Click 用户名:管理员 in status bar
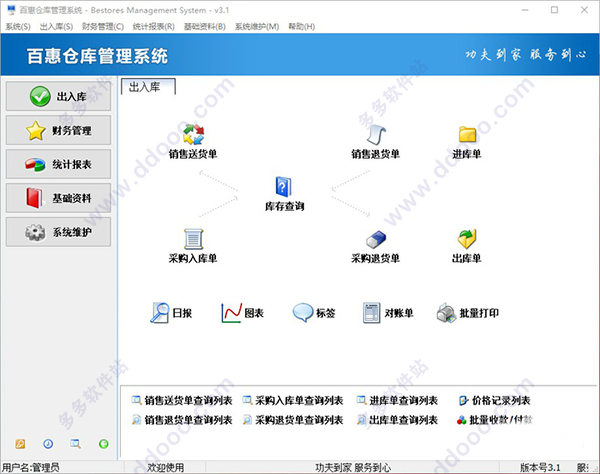This screenshot has width=600, height=474. click(31, 467)
